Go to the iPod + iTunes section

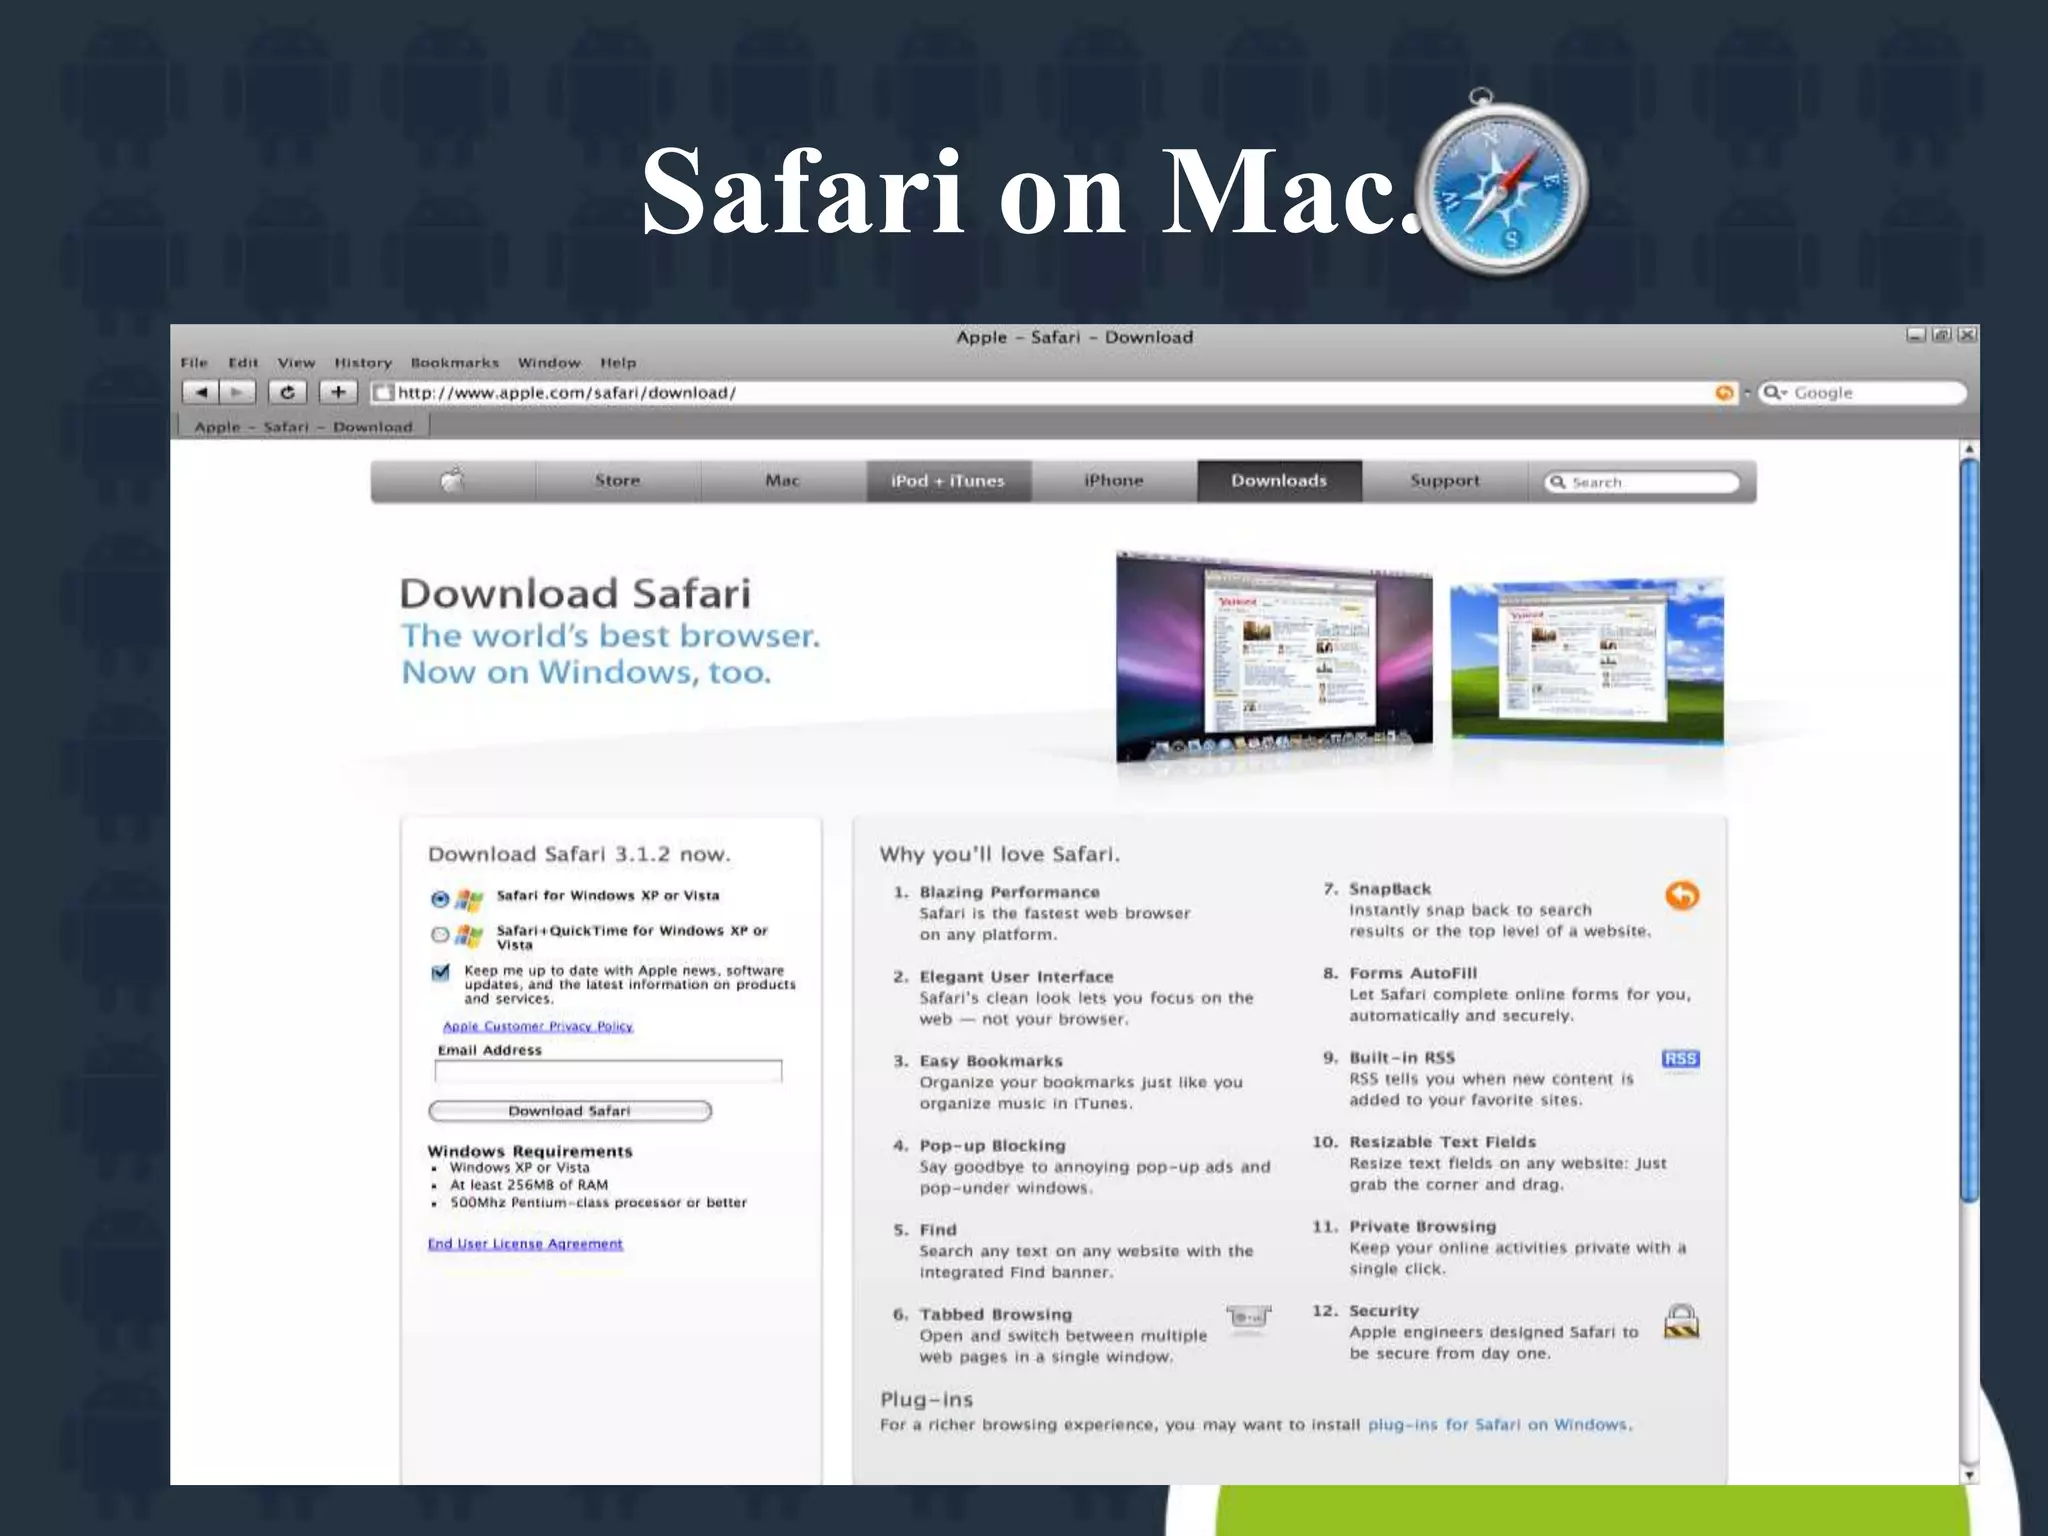(948, 481)
